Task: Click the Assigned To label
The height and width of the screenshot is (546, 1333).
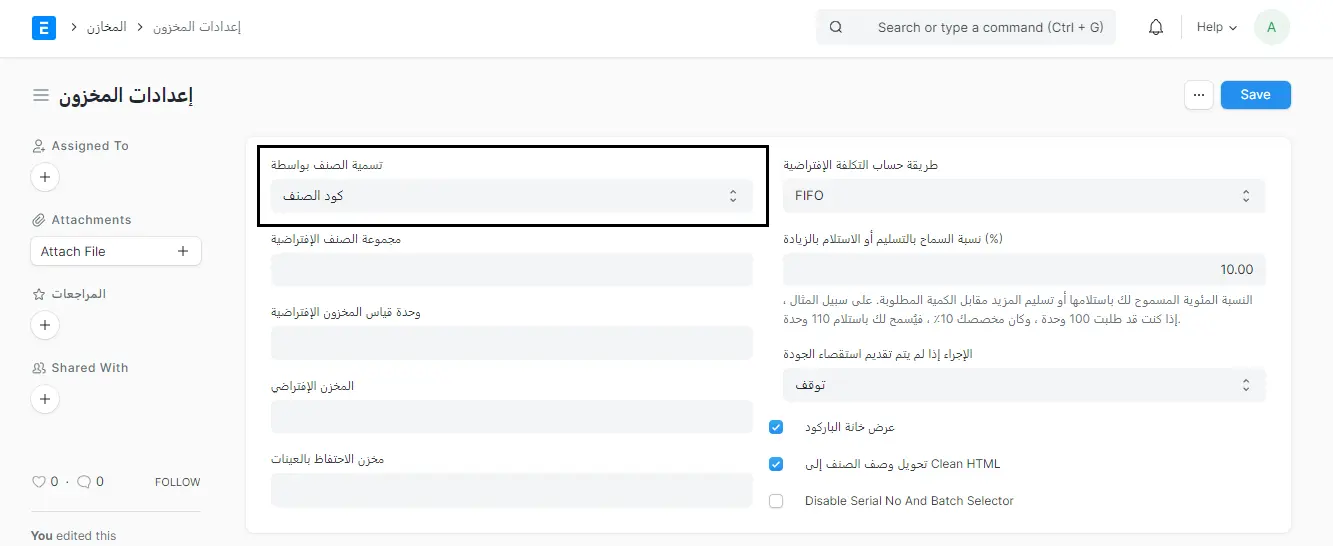Action: (90, 146)
